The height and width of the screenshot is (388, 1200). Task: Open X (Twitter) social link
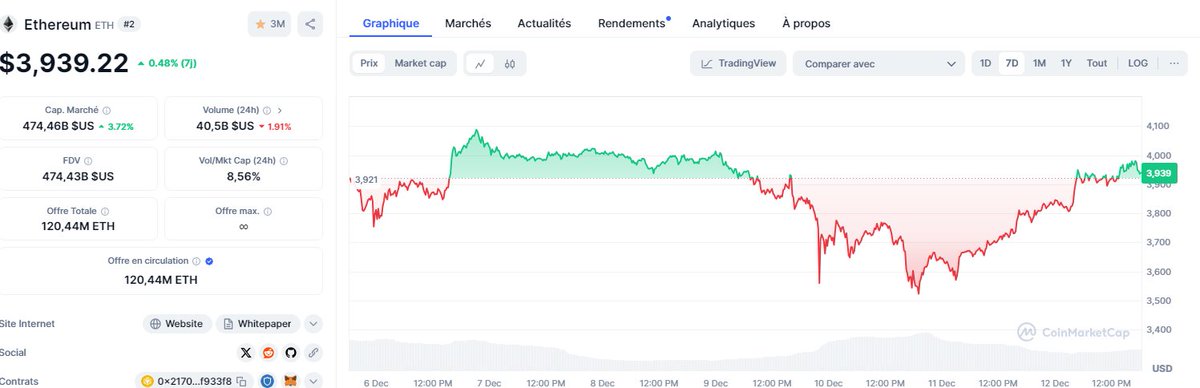click(x=247, y=353)
